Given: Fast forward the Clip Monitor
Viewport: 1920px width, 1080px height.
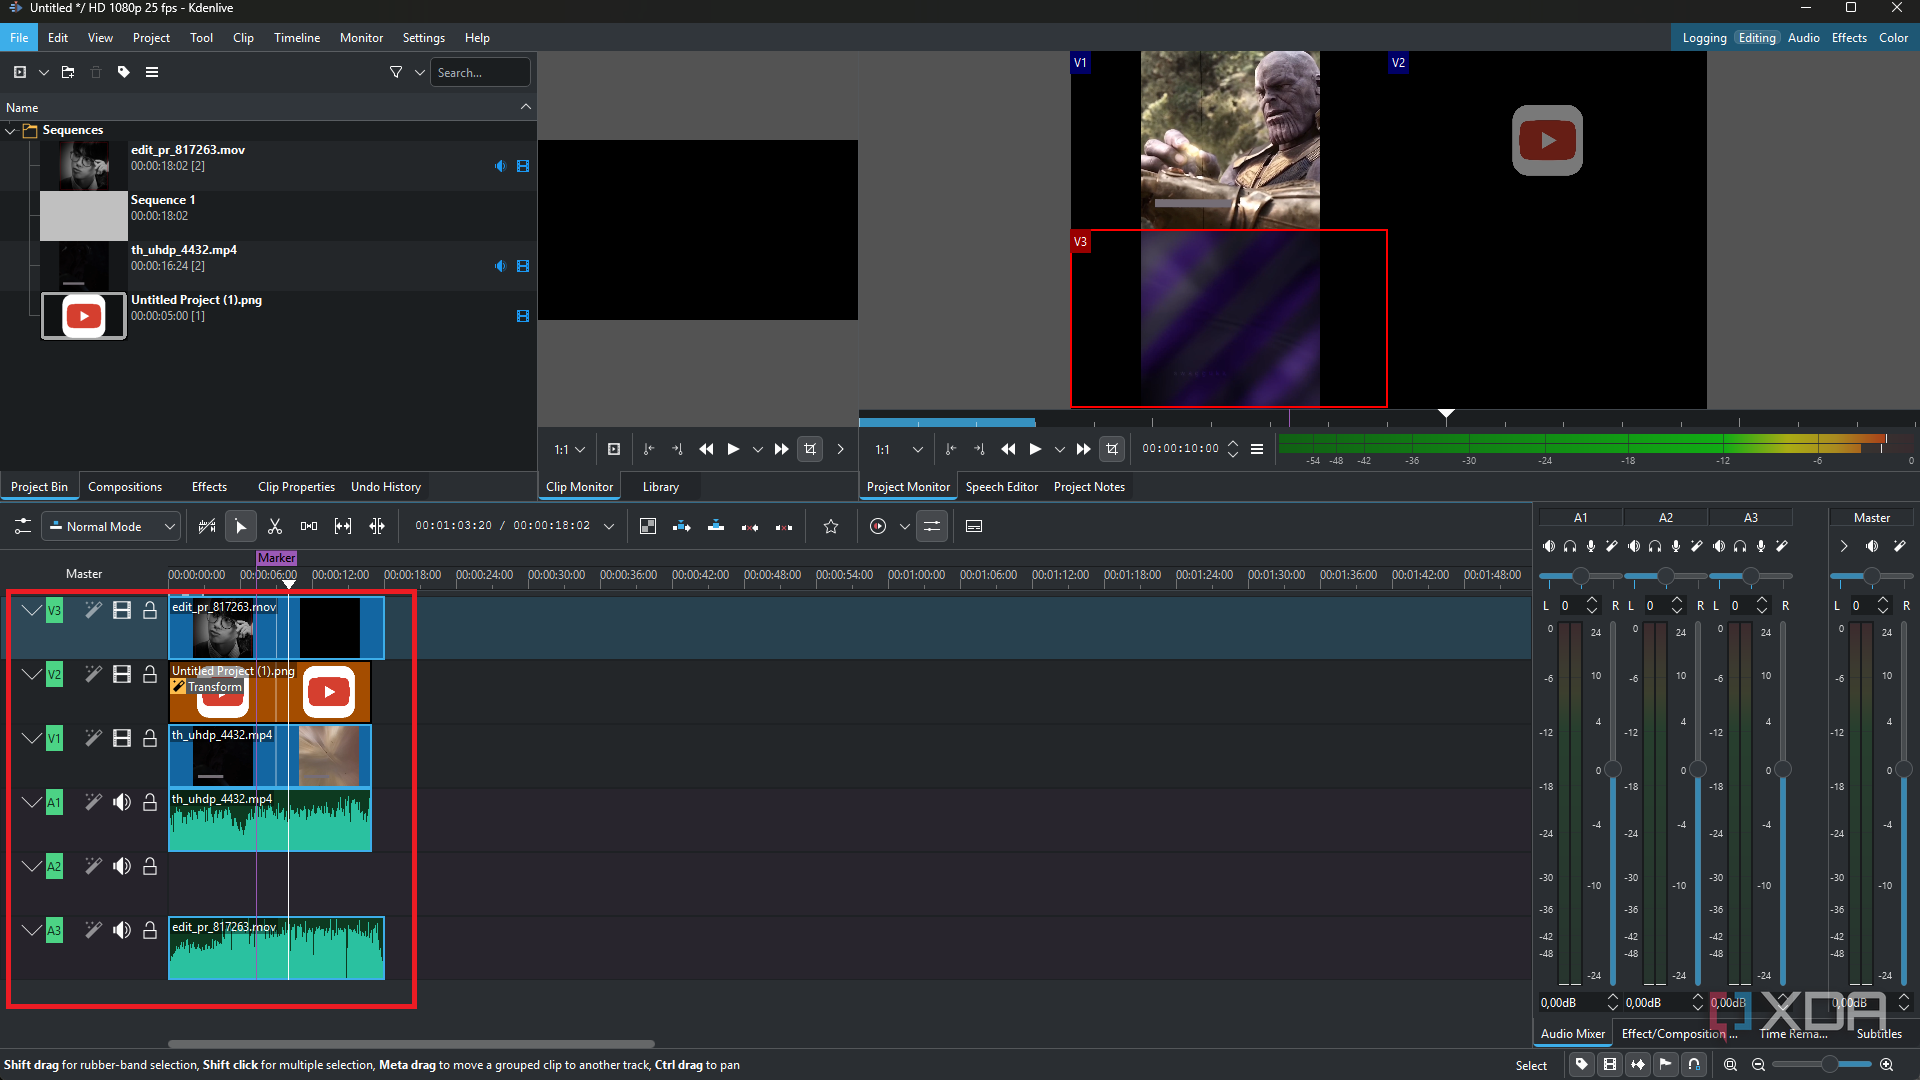Looking at the screenshot, I should [x=781, y=449].
